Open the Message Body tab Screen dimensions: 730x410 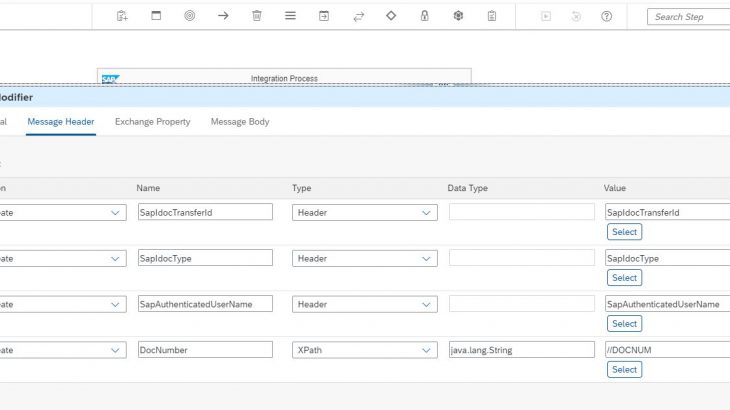coord(239,122)
